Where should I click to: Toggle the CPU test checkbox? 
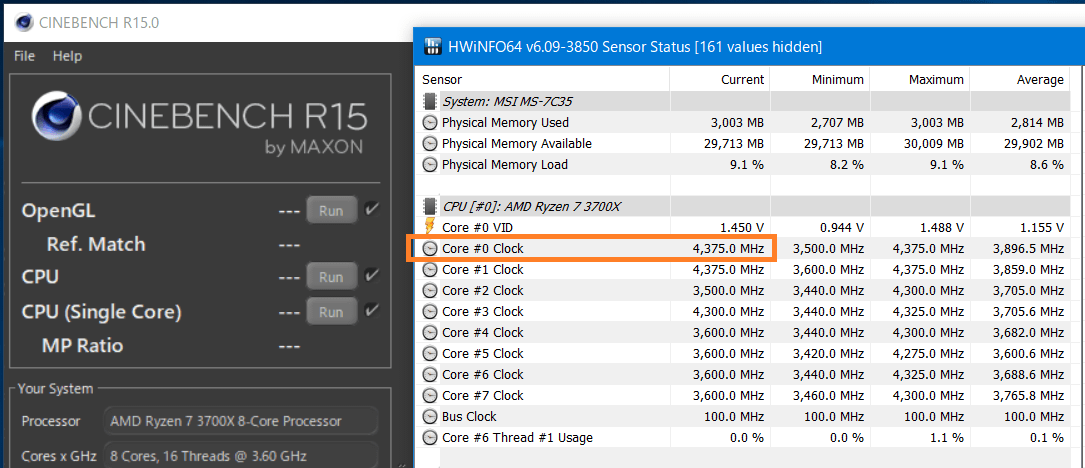click(372, 276)
